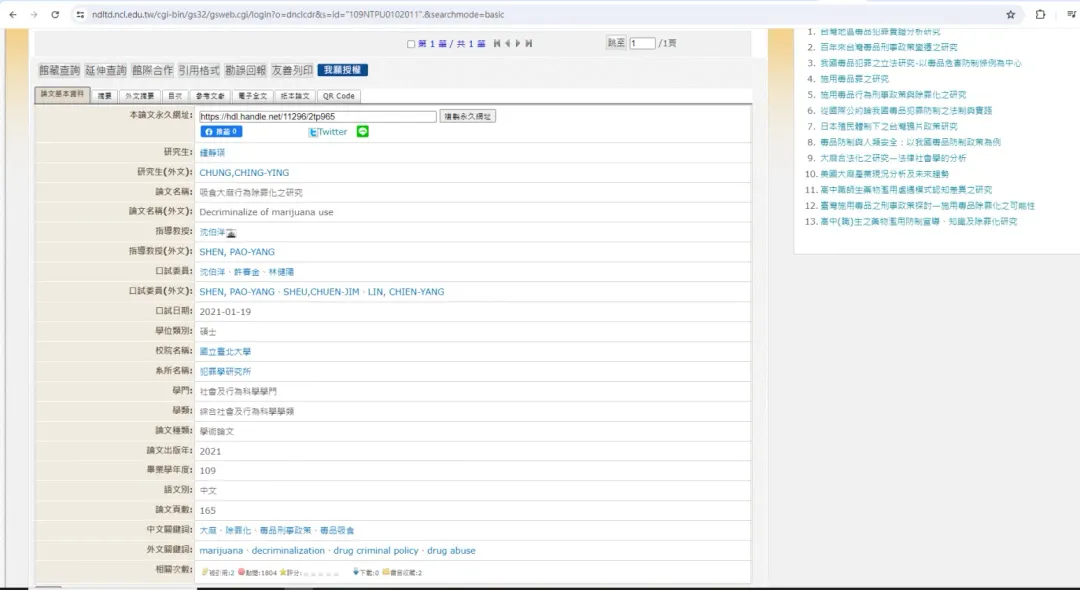Viewport: 1080px width, 590px height.
Task: Open the 參考文獻 tab
Action: pyautogui.click(x=210, y=96)
